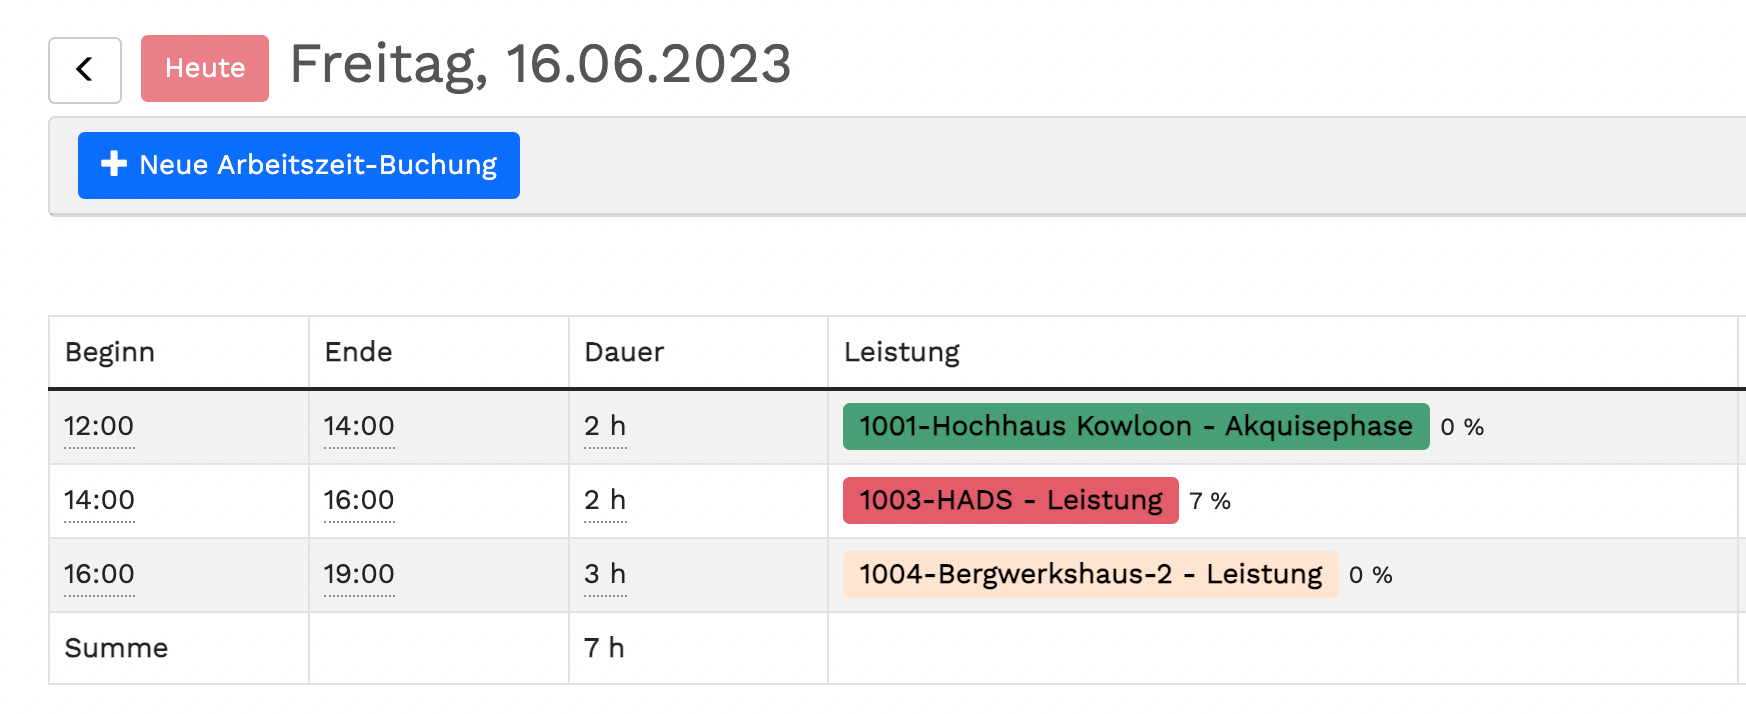Edit the 16:00 start time in third row
1746x714 pixels.
(x=99, y=575)
